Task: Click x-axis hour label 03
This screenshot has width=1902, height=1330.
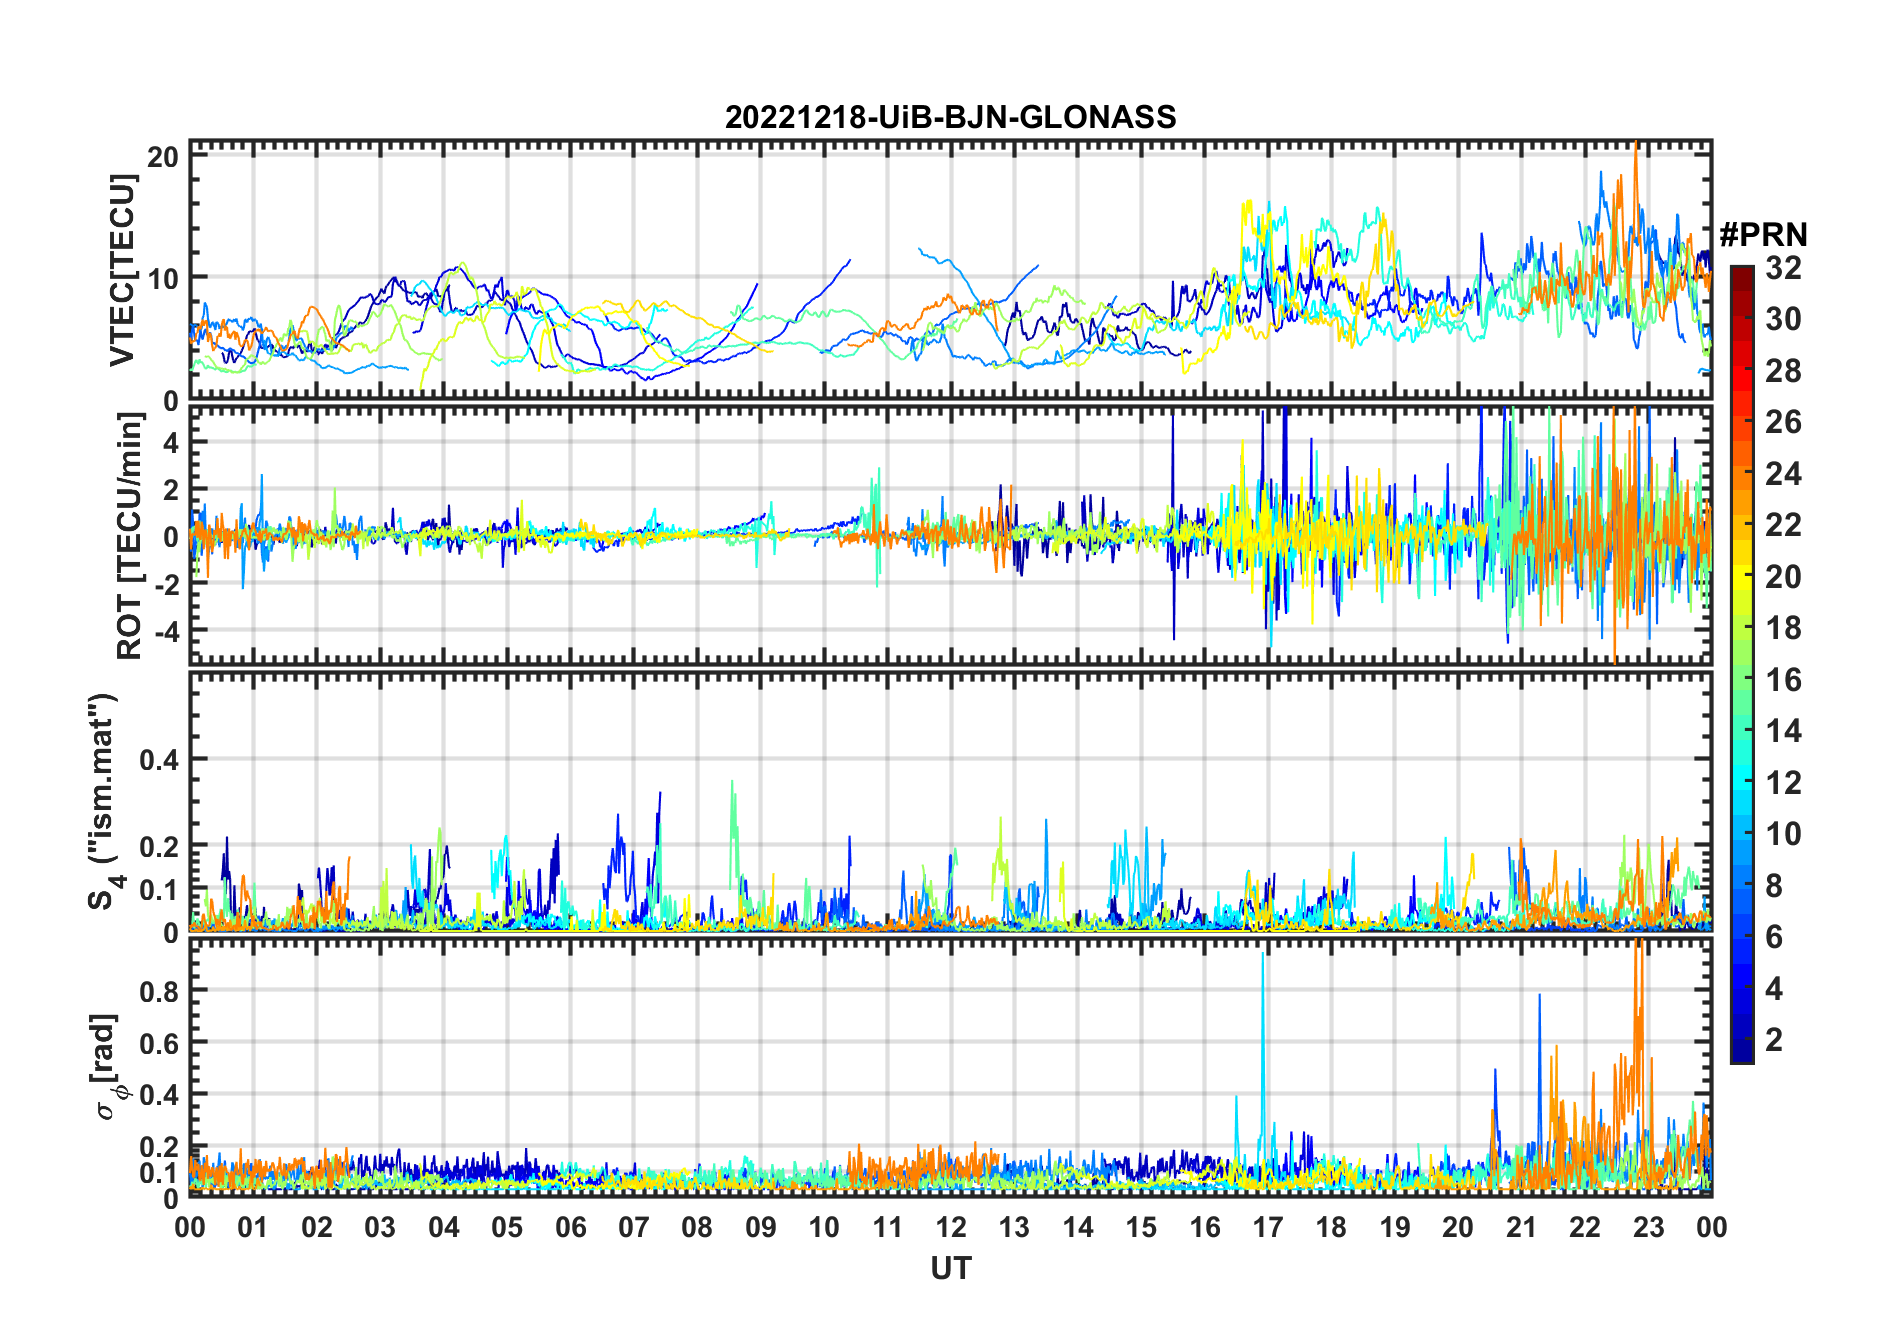Action: pyautogui.click(x=380, y=1227)
